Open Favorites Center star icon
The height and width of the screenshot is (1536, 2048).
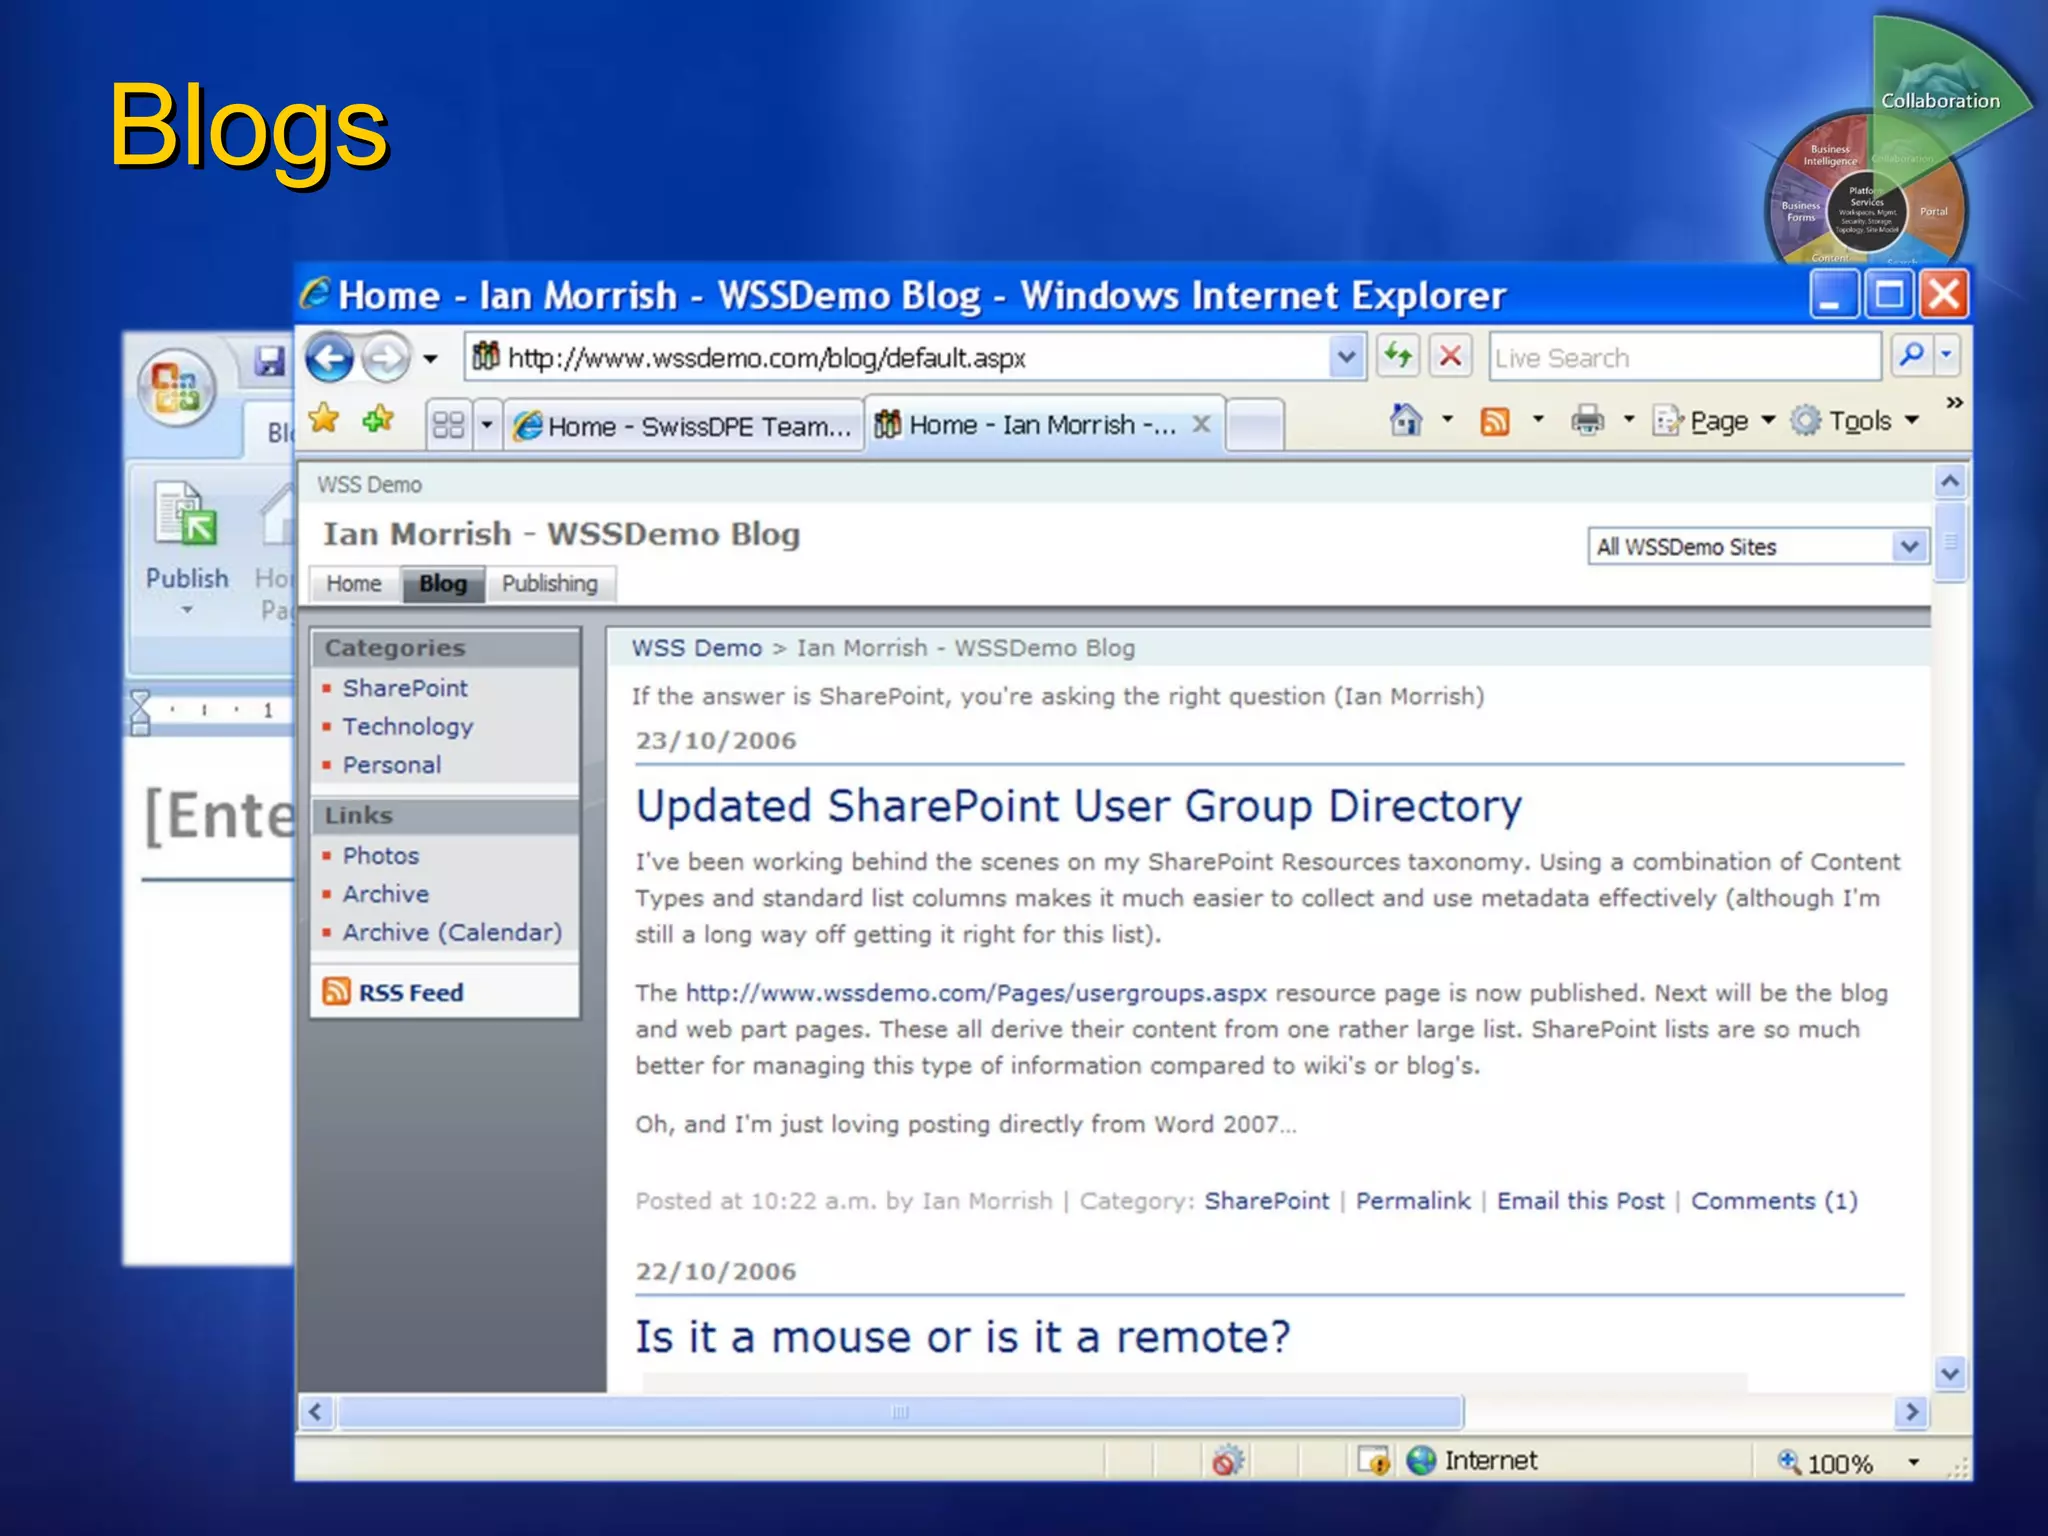tap(324, 419)
